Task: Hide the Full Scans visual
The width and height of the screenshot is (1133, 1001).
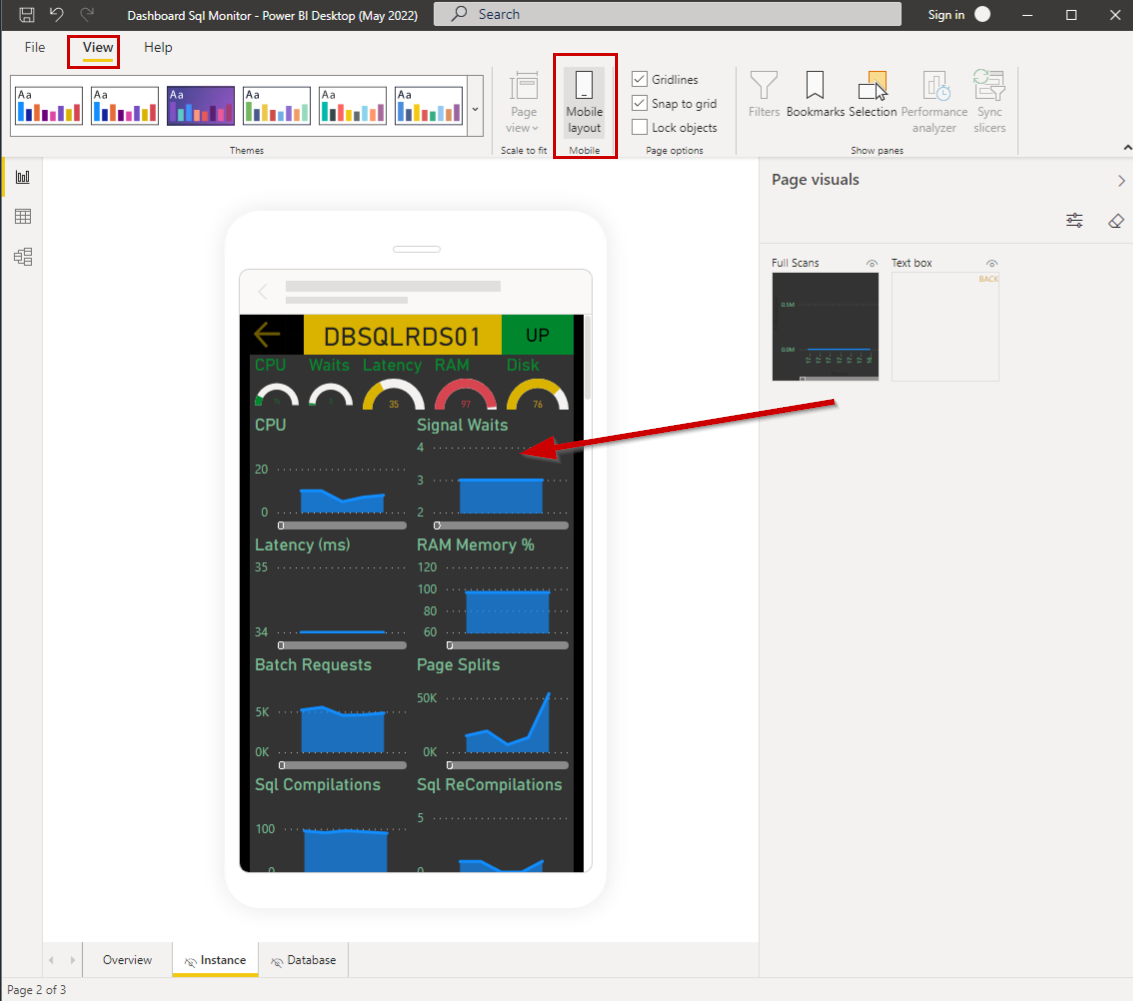Action: (870, 262)
